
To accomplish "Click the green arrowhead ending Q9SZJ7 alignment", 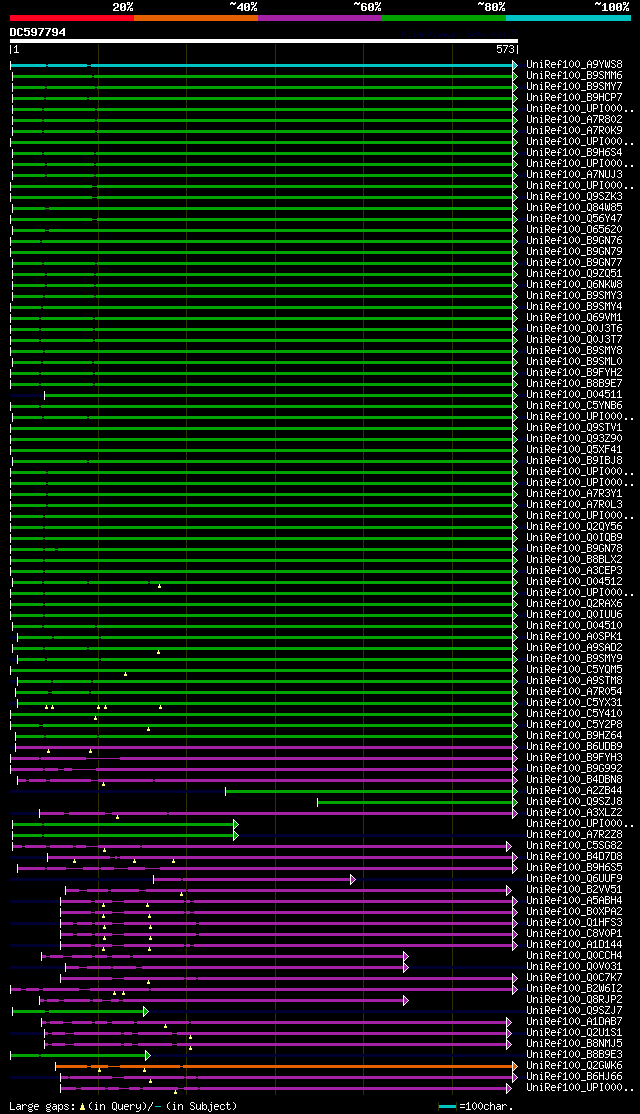I will pos(146,1012).
